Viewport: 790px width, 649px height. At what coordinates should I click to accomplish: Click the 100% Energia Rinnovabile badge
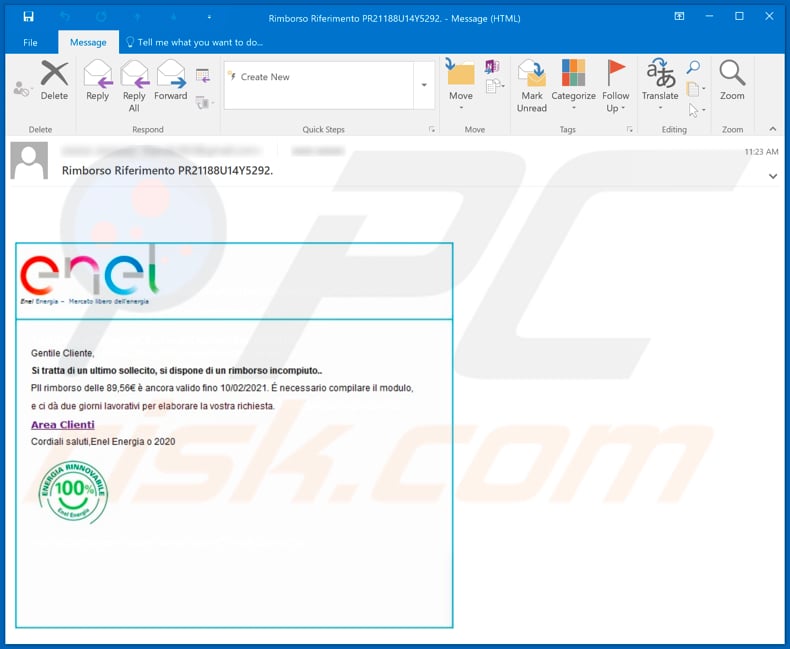click(x=73, y=492)
